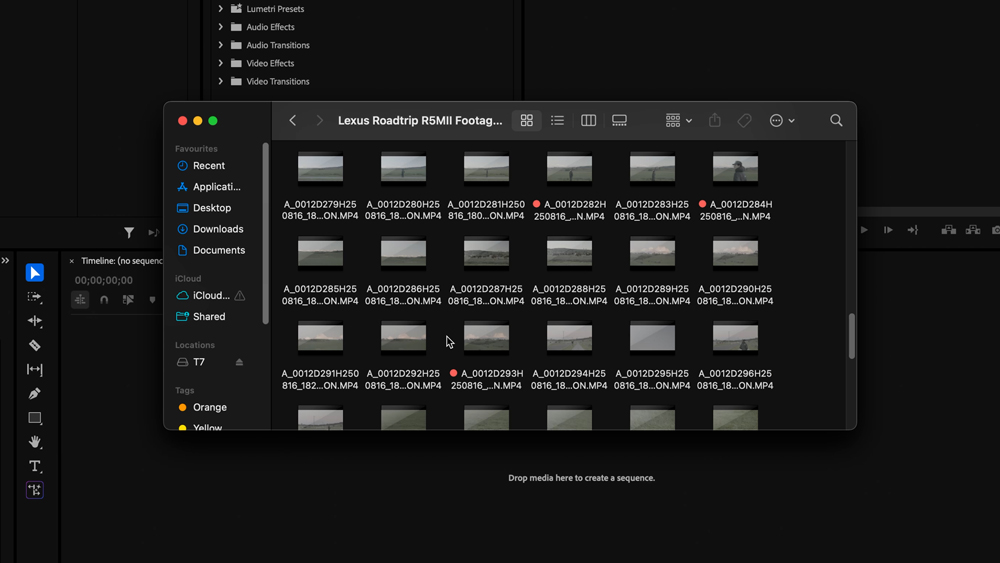Screen dimensions: 1000x563
Task: Expand the Audio Effects folder
Action: point(221,27)
